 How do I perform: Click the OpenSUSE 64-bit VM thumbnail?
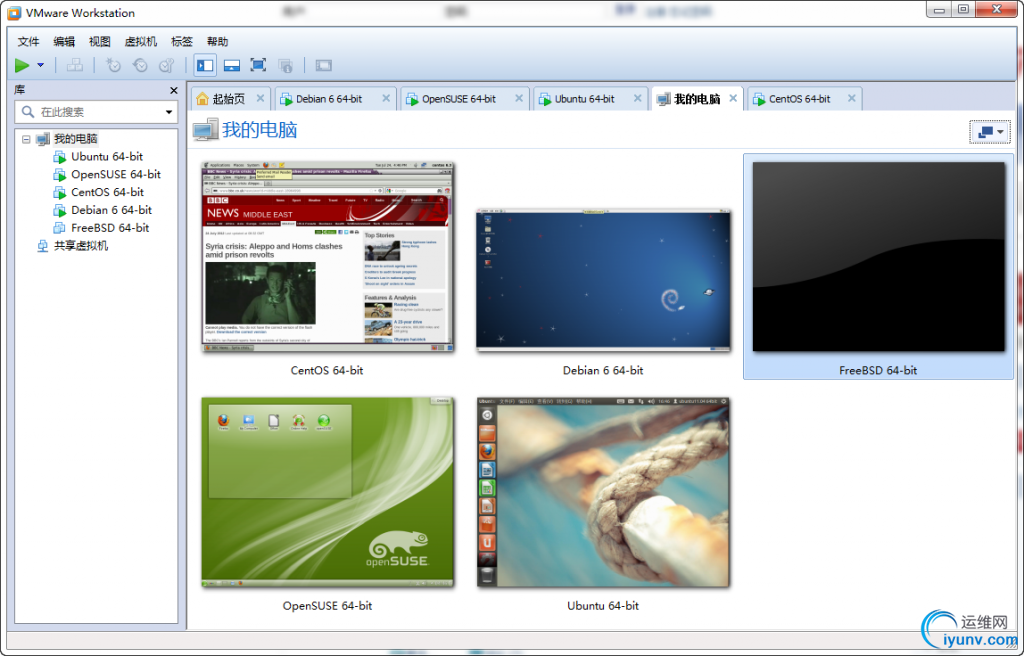(327, 492)
